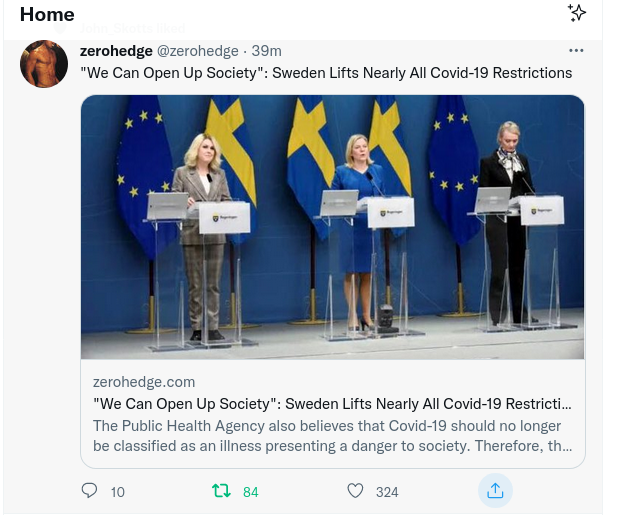Open the link card's bold article headline
Image resolution: width=618 pixels, height=515 pixels.
tap(332, 404)
